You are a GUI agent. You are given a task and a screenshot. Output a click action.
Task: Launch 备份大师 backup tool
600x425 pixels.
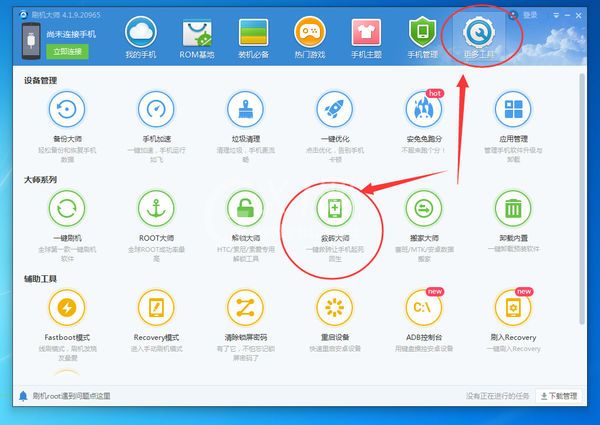click(x=67, y=109)
